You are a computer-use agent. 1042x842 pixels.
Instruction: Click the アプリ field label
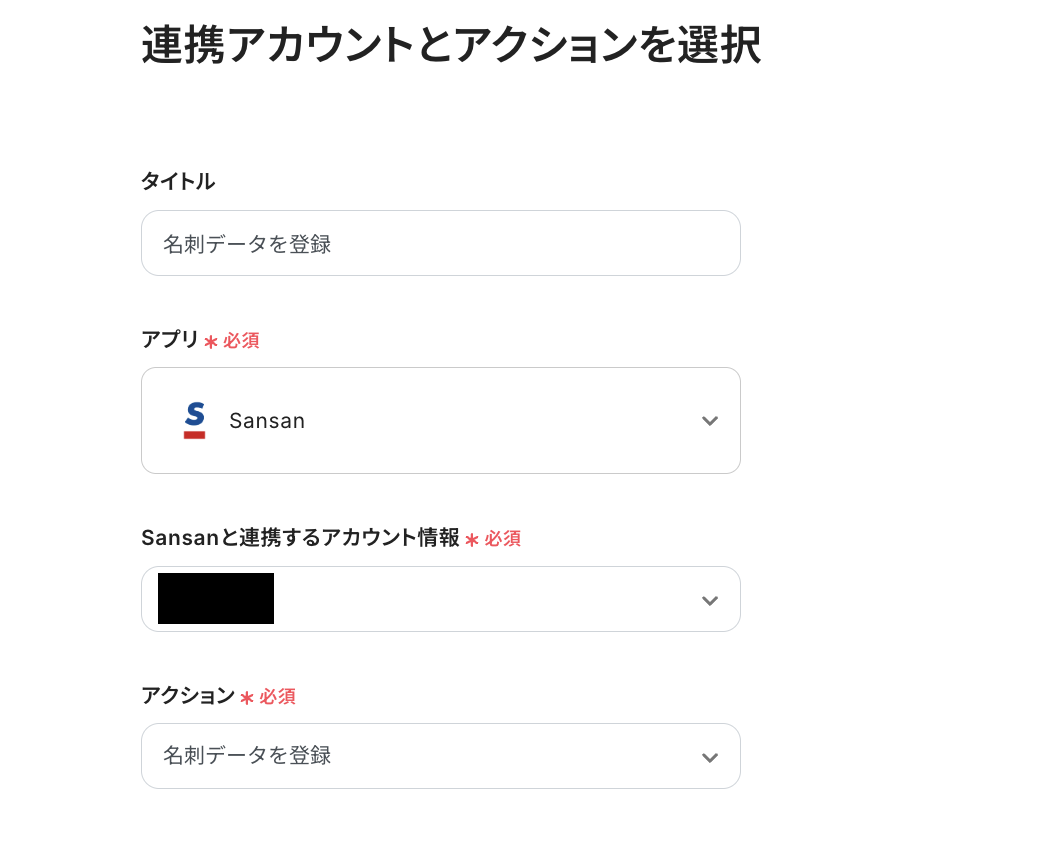[170, 339]
